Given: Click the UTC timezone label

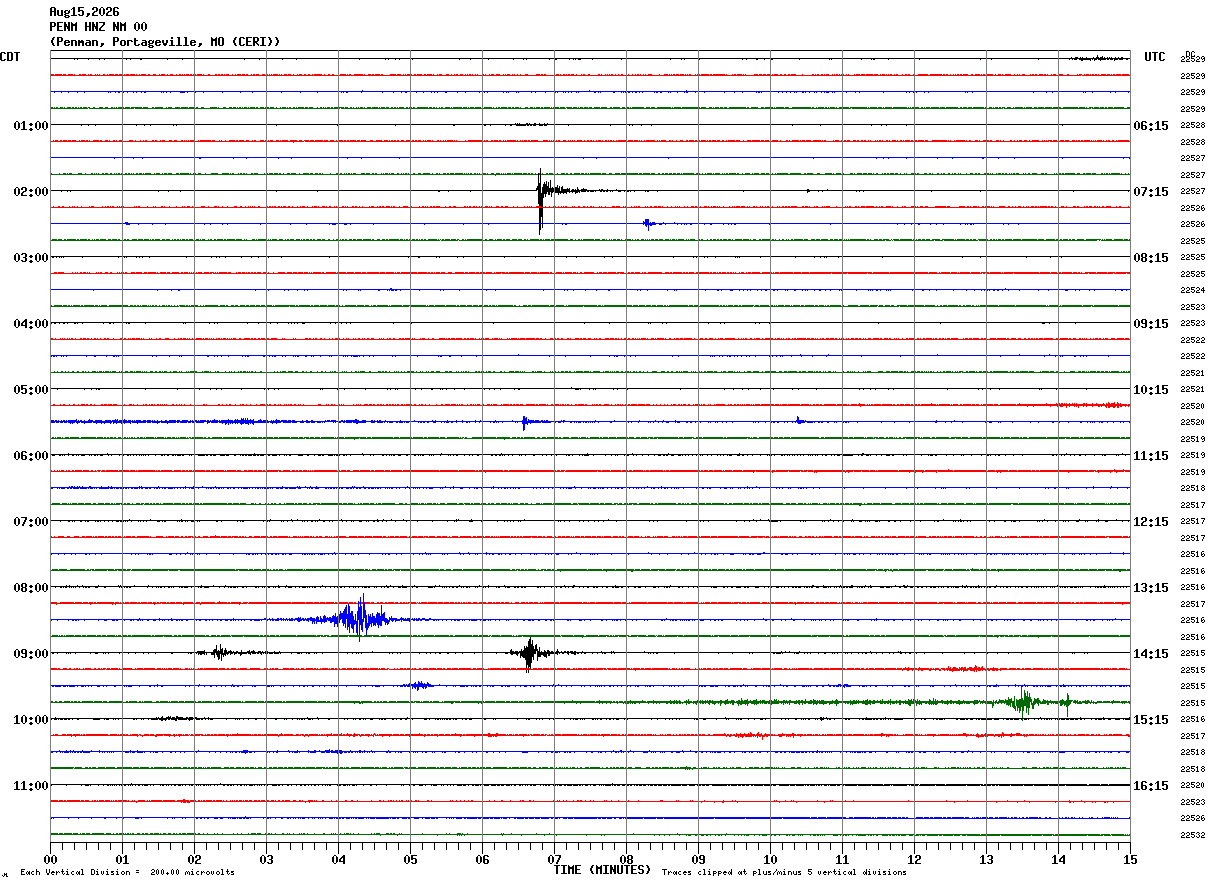Looking at the screenshot, I should (x=1155, y=57).
